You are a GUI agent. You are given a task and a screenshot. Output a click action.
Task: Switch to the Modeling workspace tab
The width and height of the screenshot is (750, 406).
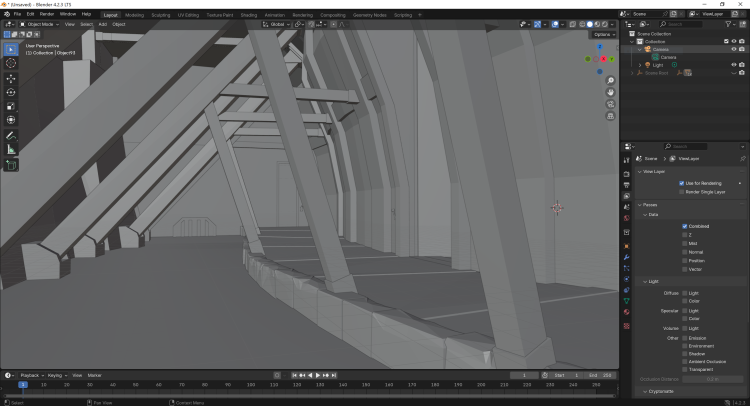tap(134, 15)
